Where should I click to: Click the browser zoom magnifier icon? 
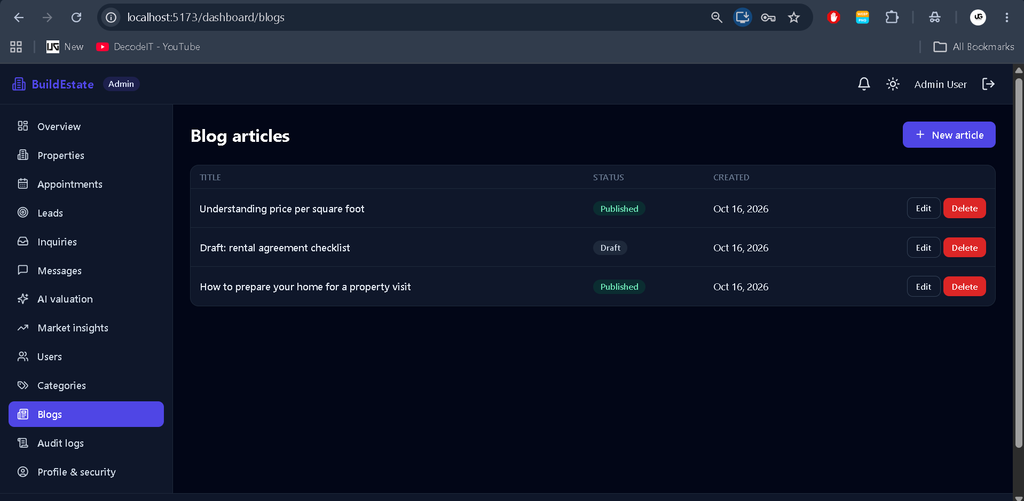716,18
